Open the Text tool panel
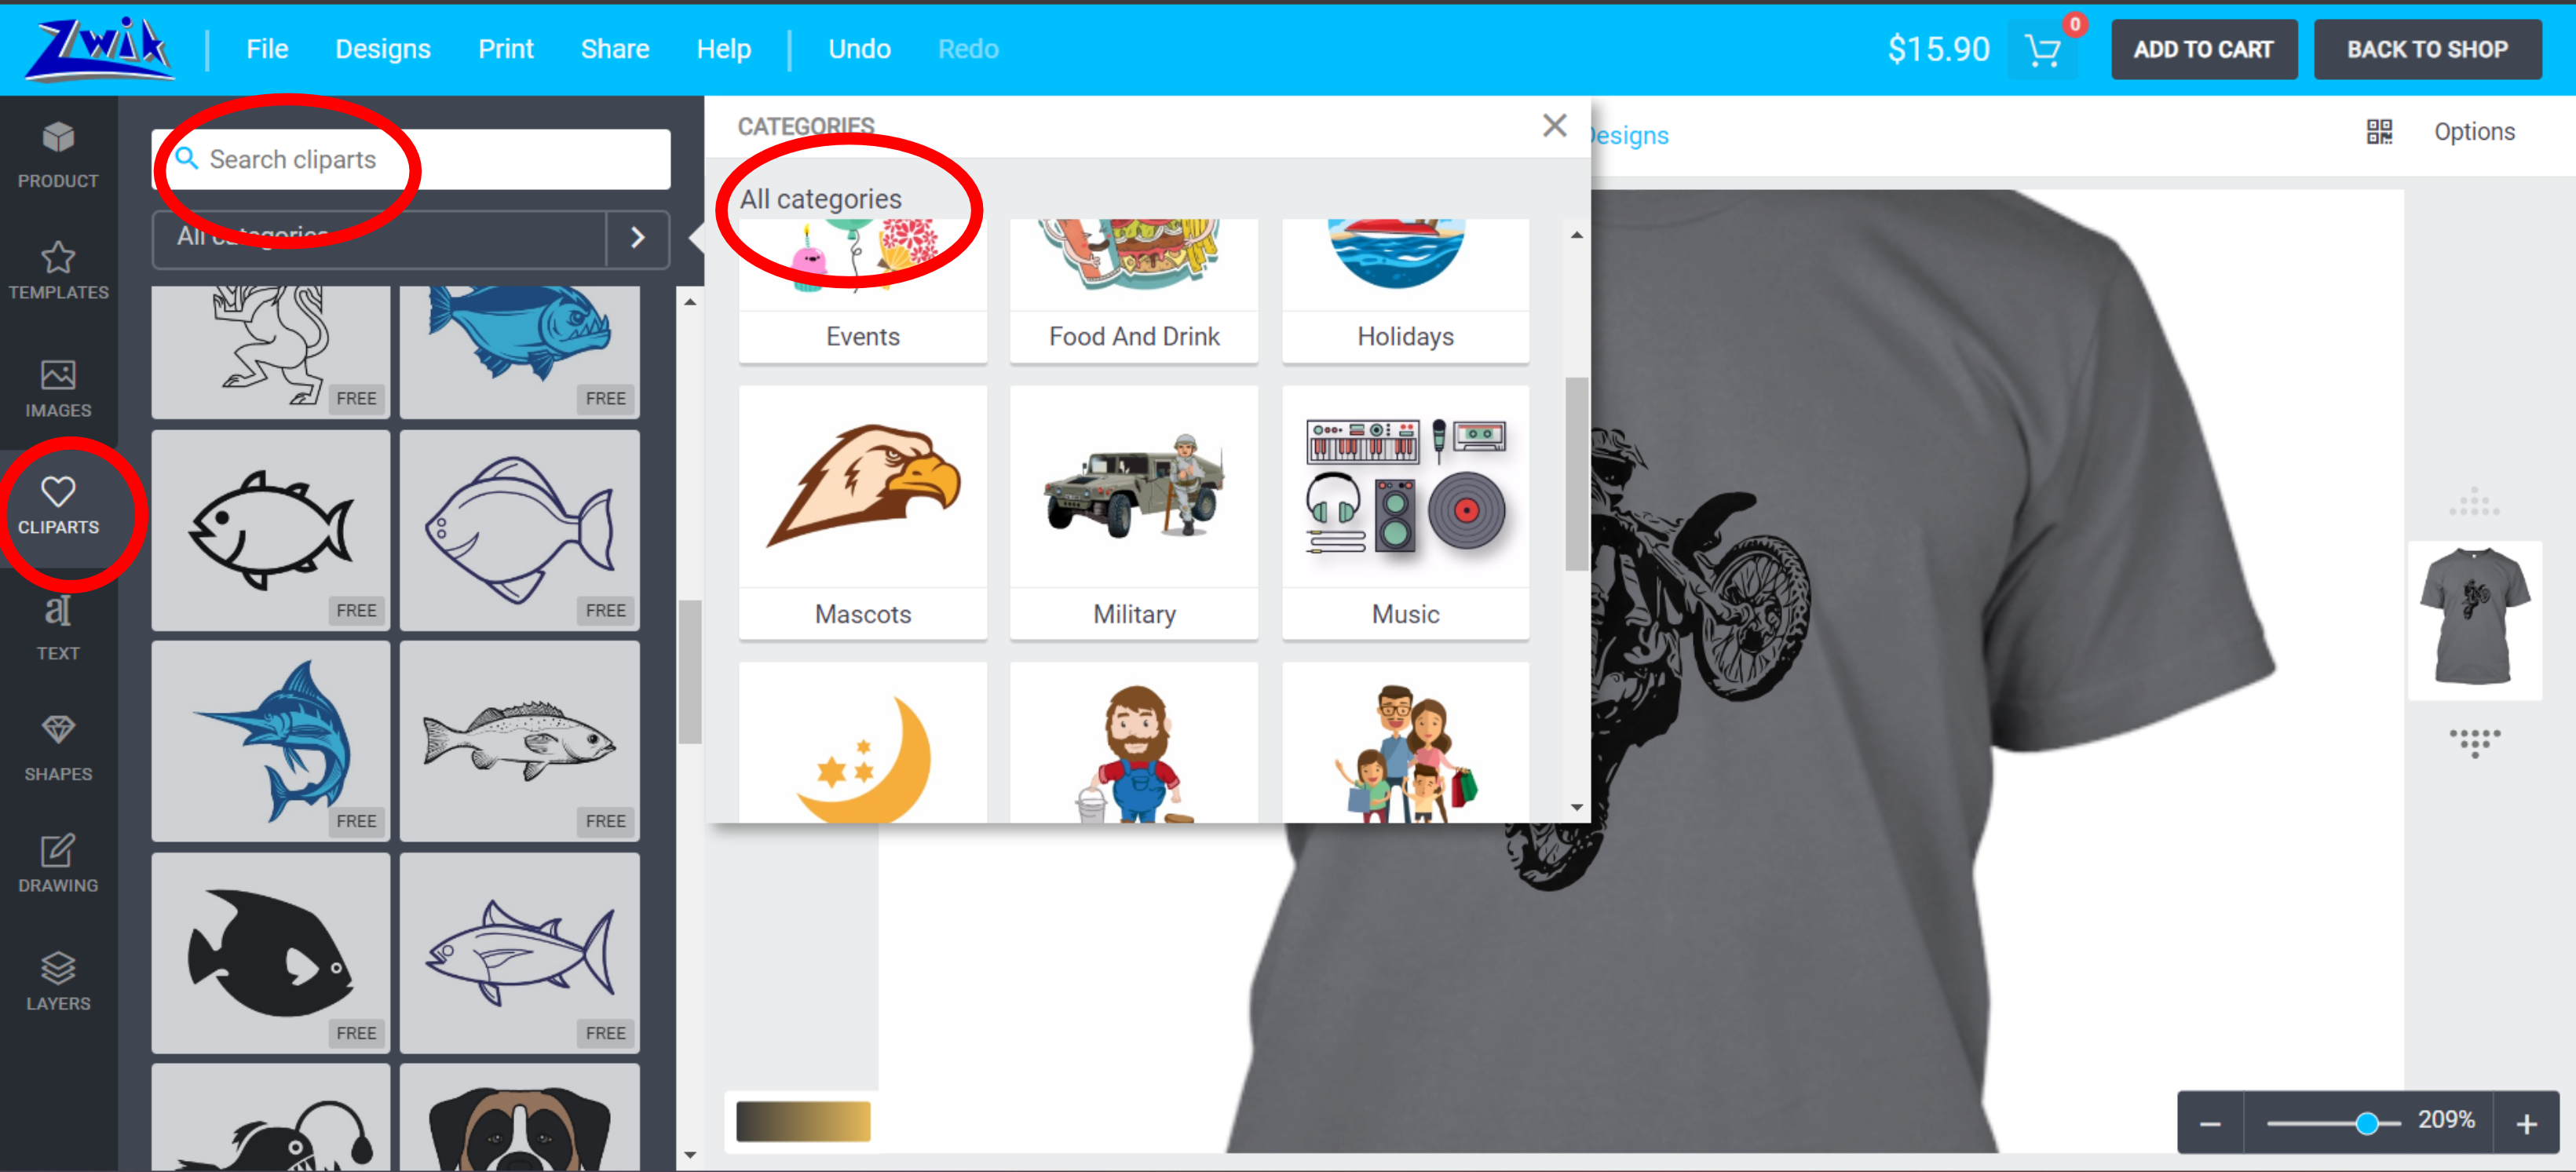The height and width of the screenshot is (1172, 2576). point(58,628)
